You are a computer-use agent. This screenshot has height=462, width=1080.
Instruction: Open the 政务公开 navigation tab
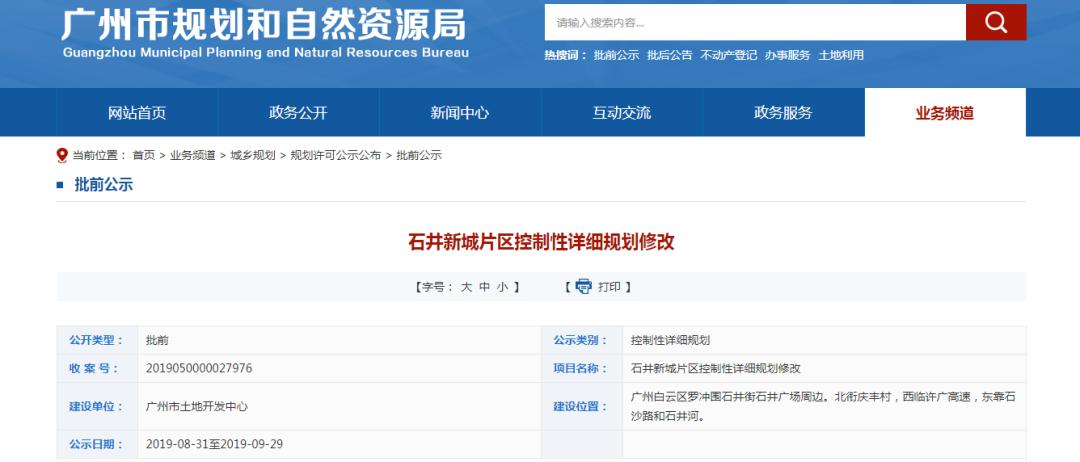tap(298, 113)
